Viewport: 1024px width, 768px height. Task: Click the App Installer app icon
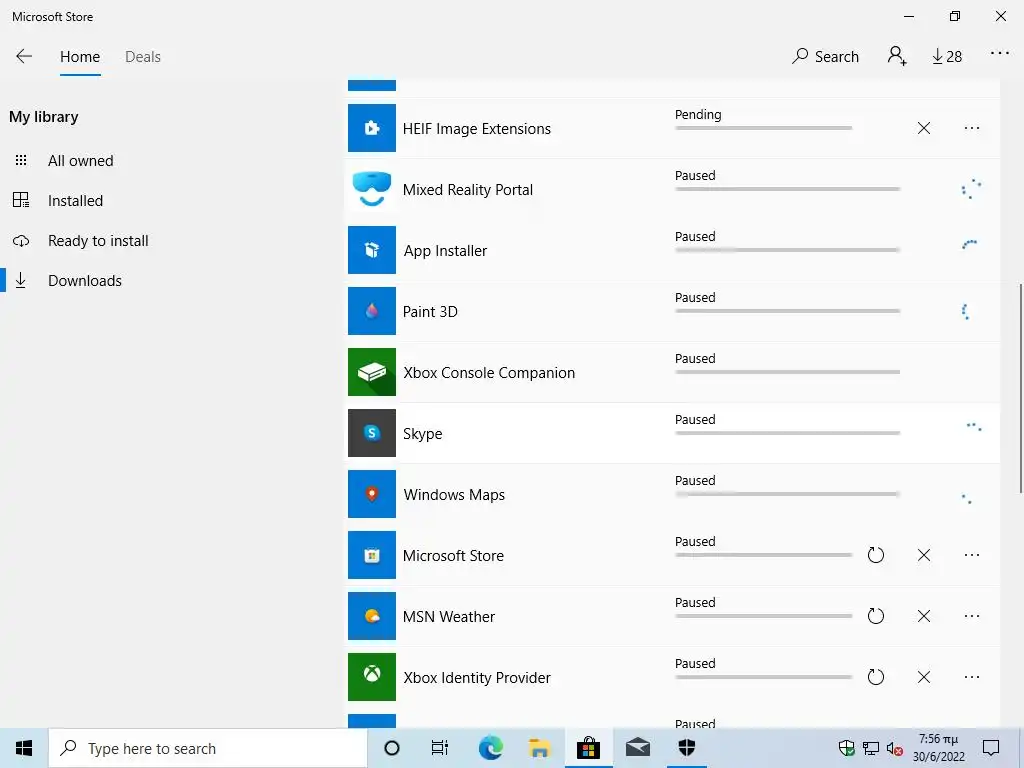point(372,250)
